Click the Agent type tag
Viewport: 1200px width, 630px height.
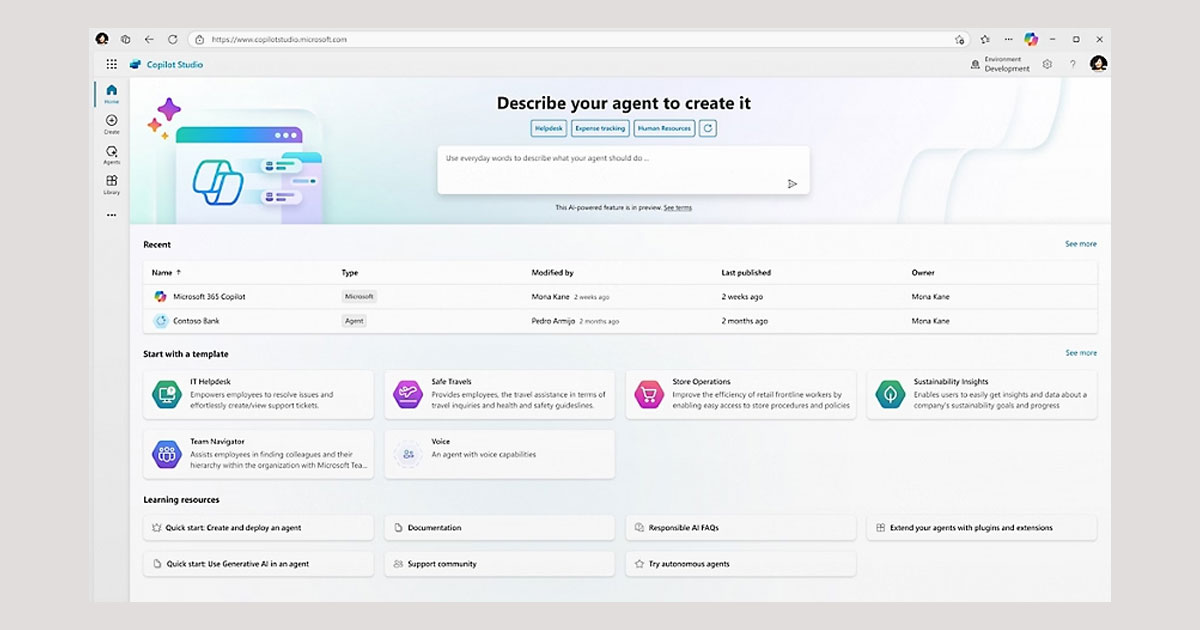tap(354, 321)
